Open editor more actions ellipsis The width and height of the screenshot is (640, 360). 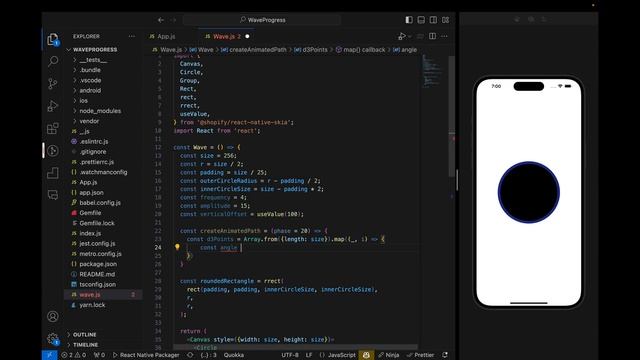tap(444, 36)
